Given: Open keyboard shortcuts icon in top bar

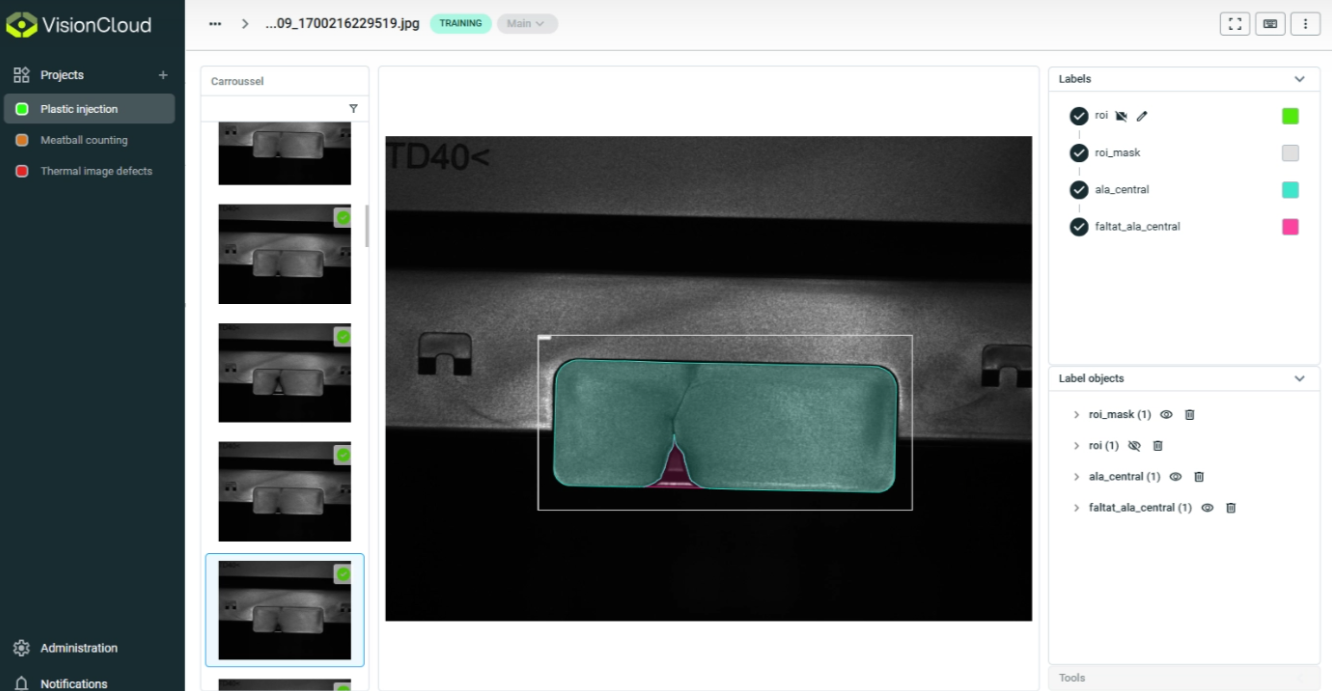Looking at the screenshot, I should pyautogui.click(x=1270, y=24).
